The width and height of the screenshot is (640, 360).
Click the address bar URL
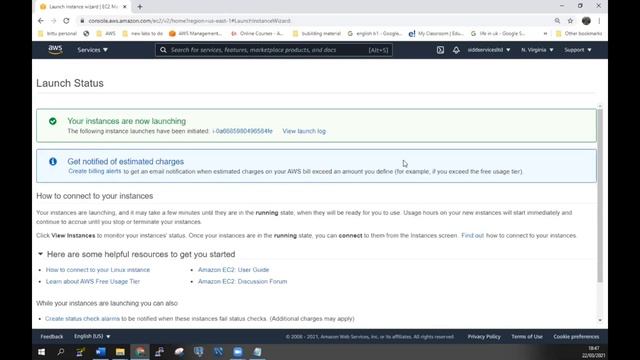[x=190, y=21]
